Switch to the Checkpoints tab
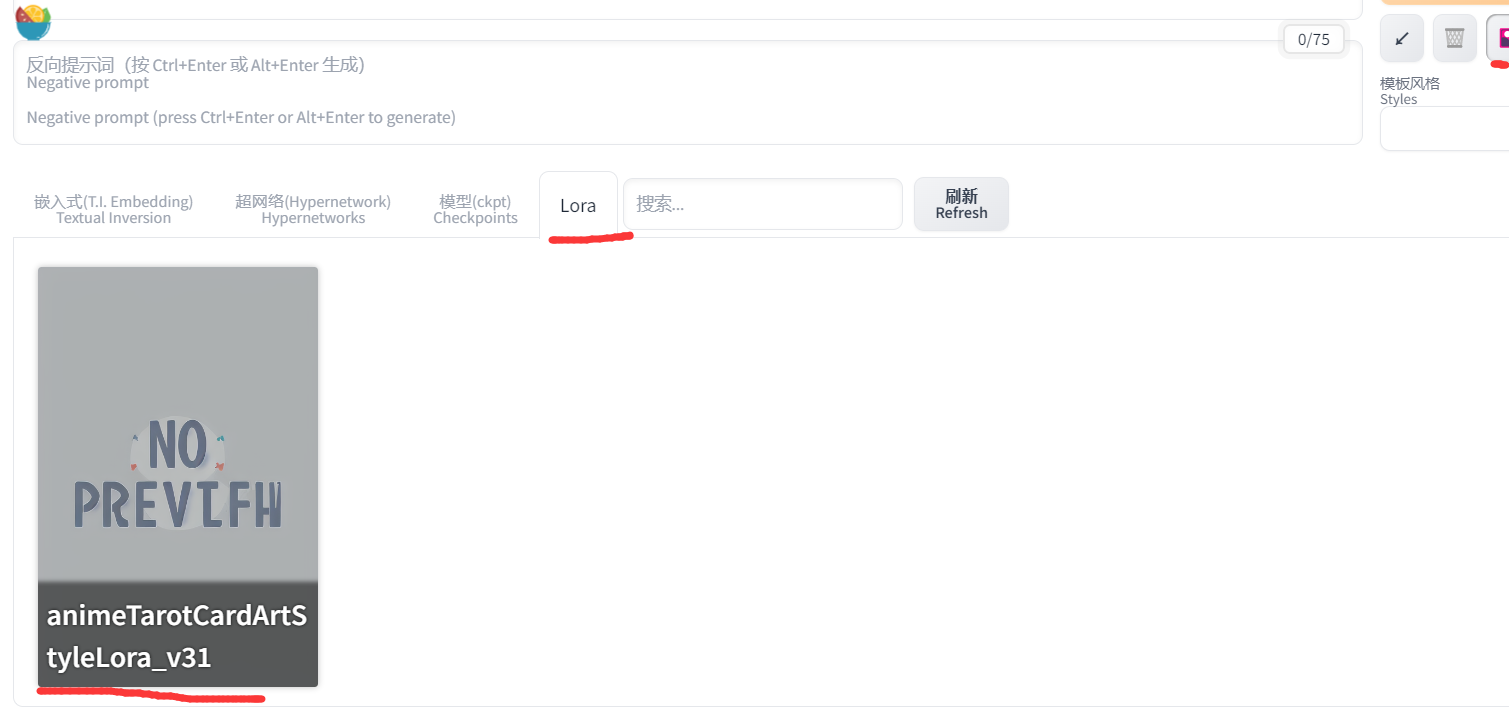Screen dimensions: 1509x708 [x=475, y=209]
